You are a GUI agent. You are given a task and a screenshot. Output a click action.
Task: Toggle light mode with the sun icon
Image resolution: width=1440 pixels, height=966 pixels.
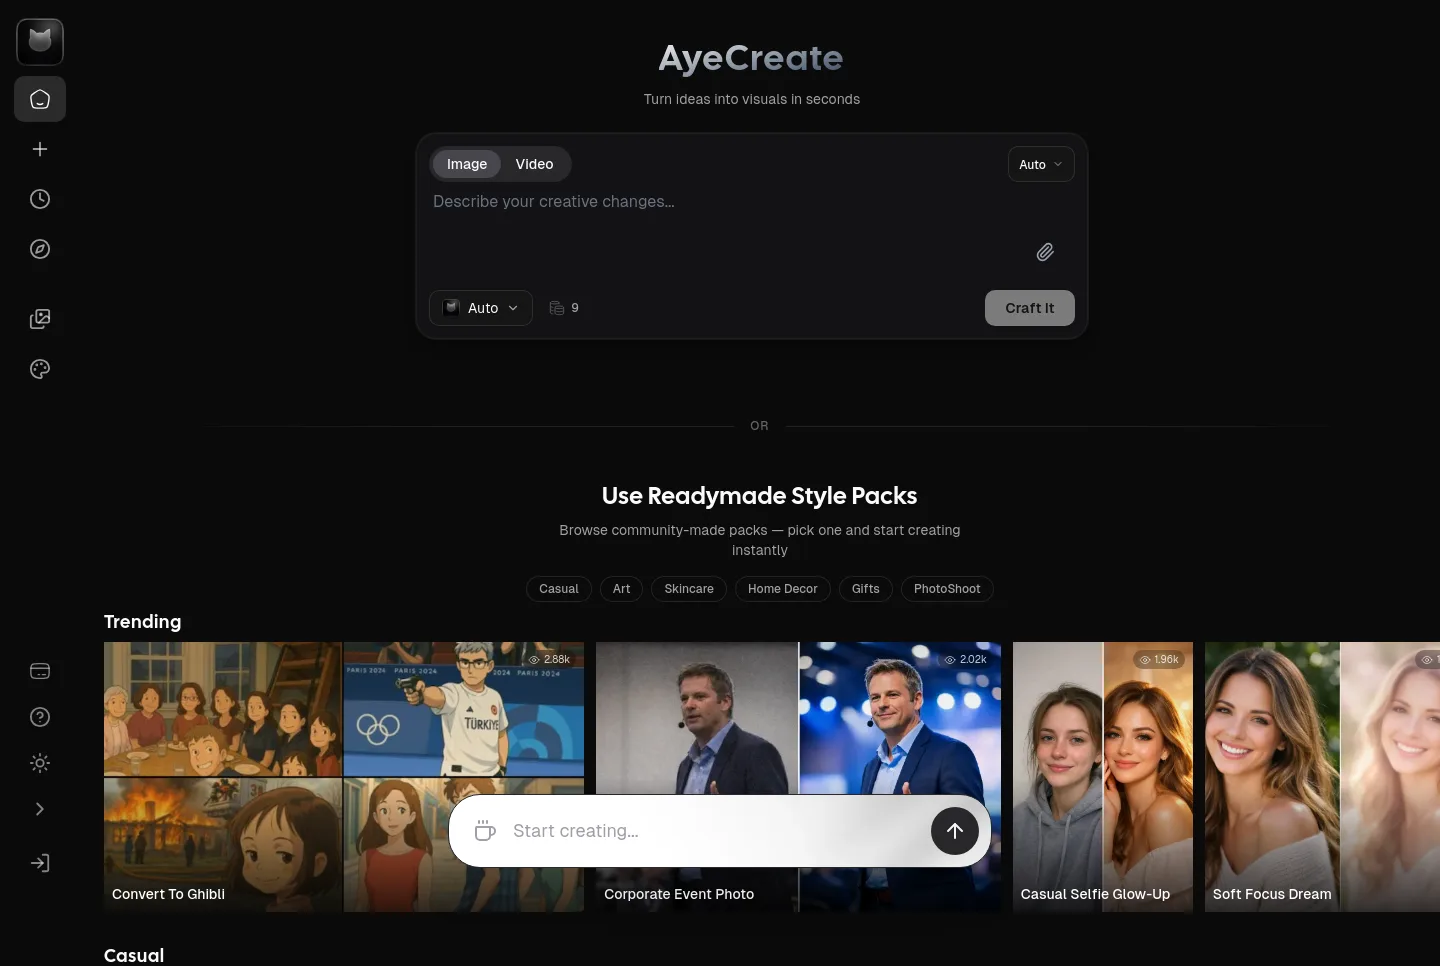coord(40,763)
